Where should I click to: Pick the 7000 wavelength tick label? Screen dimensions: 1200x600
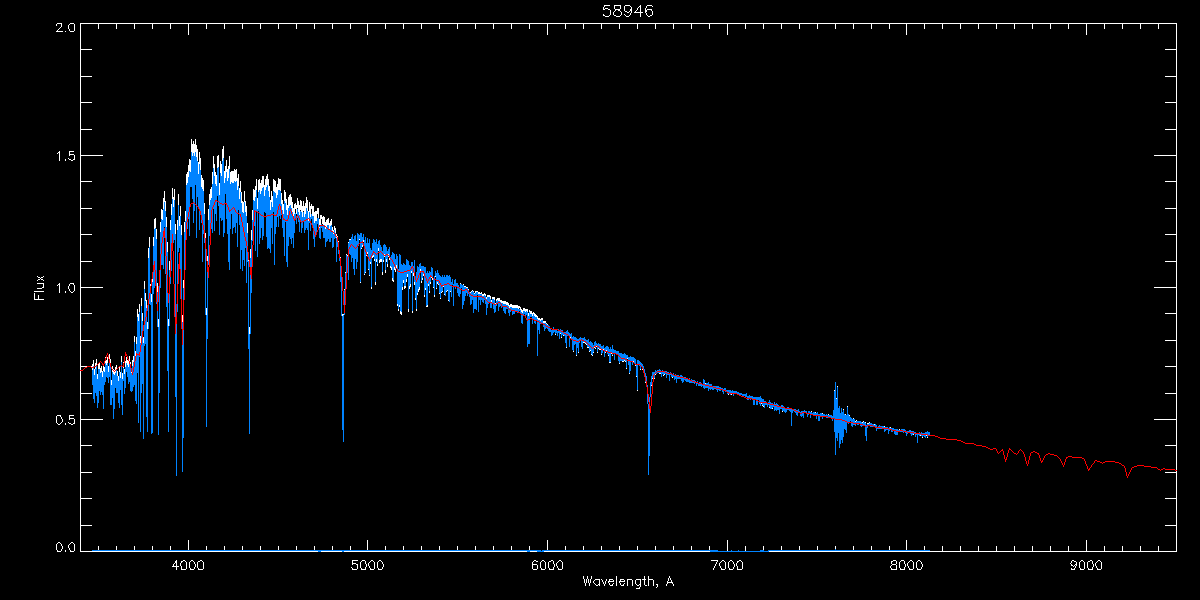click(727, 564)
